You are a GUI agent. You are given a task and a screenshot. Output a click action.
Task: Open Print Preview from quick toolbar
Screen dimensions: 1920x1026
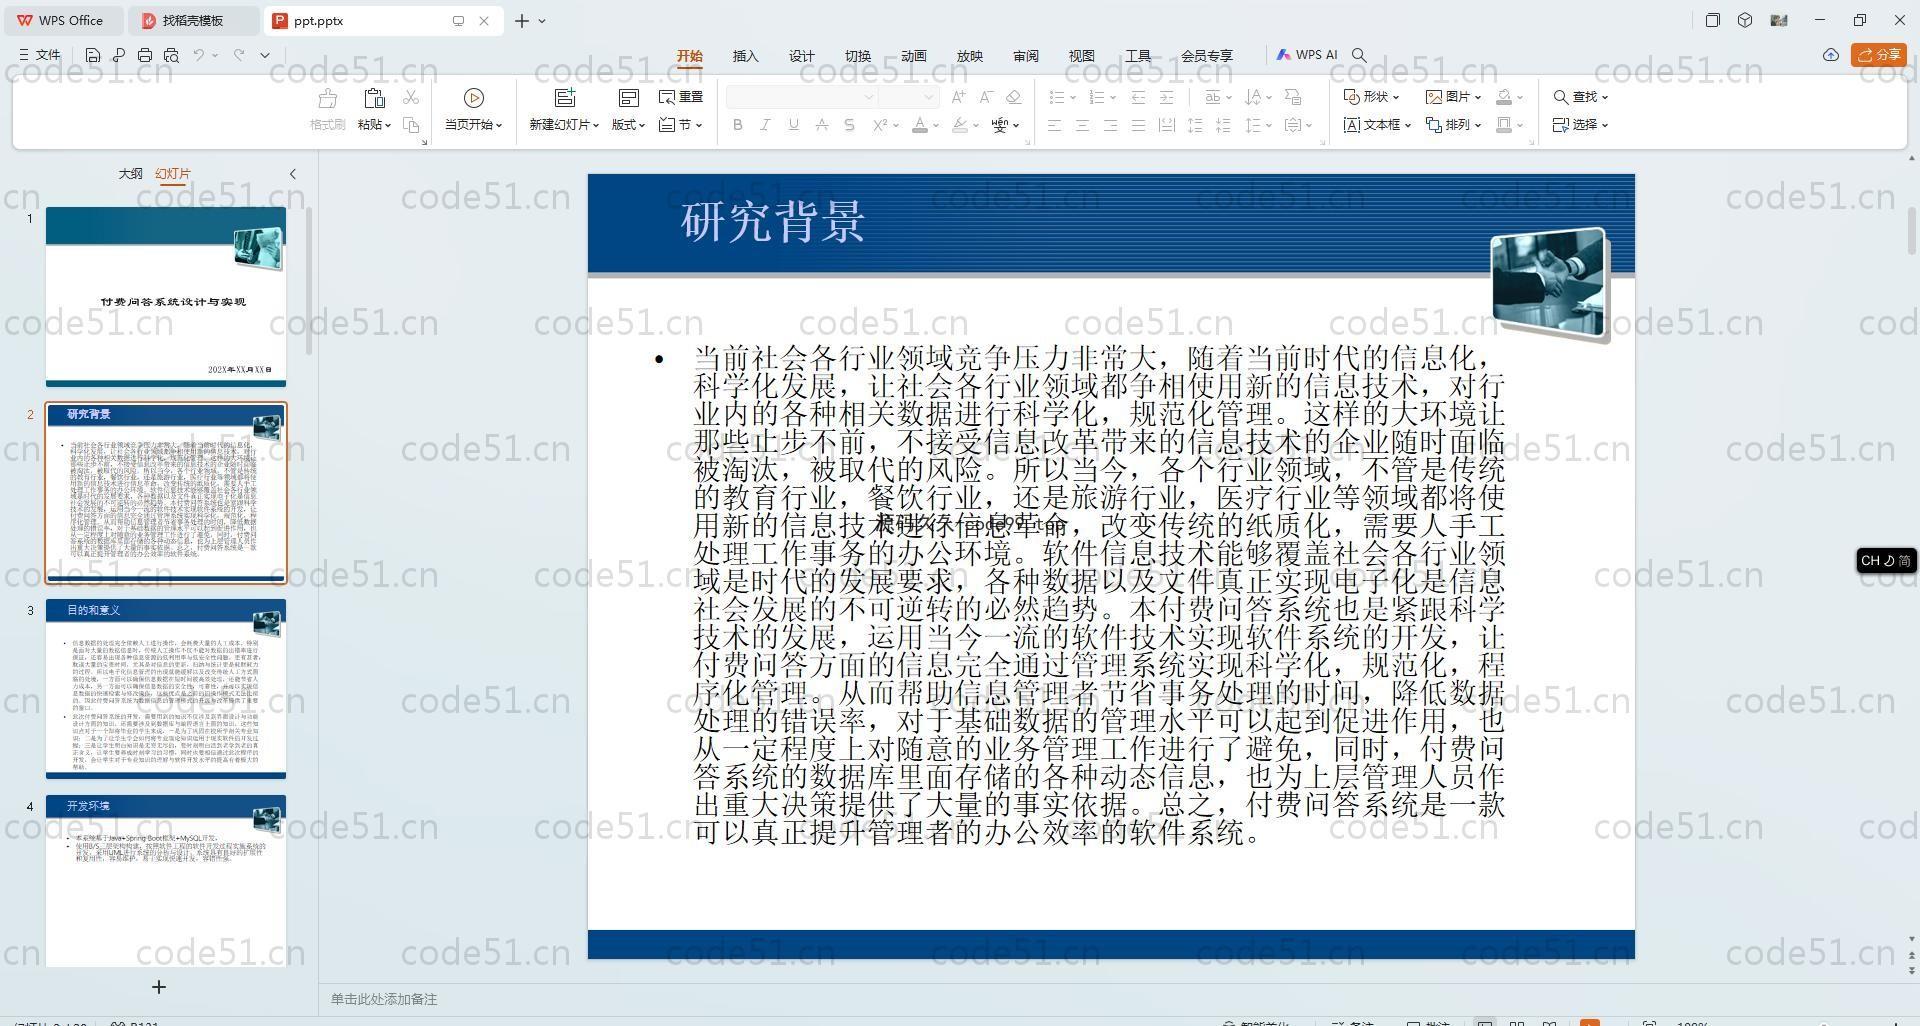(x=171, y=55)
